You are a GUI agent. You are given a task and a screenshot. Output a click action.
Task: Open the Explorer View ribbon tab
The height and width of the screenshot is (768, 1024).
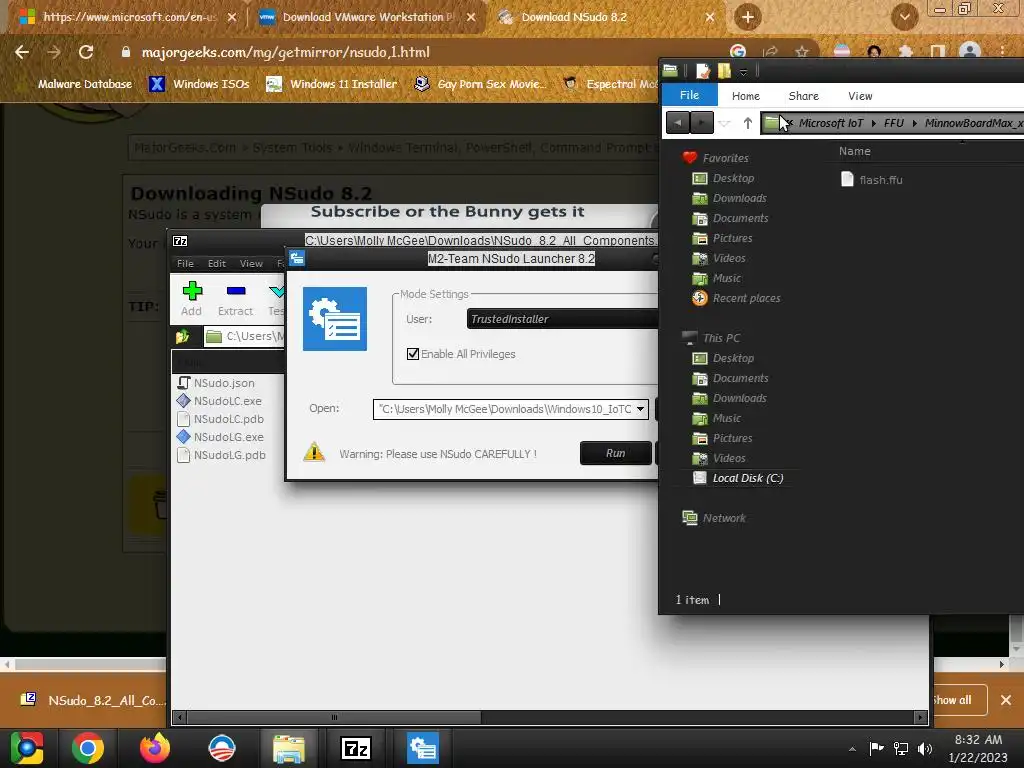click(x=860, y=96)
